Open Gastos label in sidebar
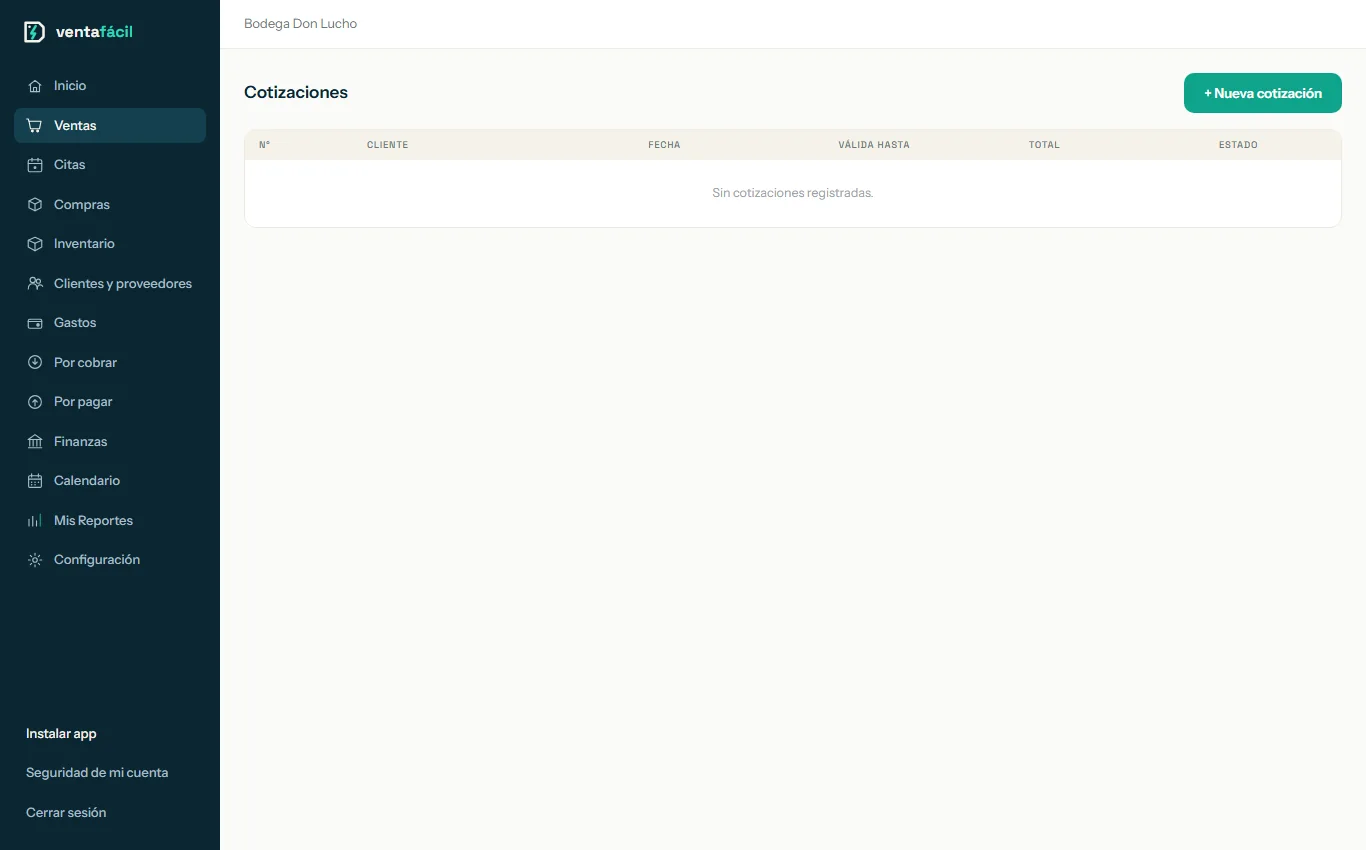Image resolution: width=1366 pixels, height=850 pixels. click(x=75, y=323)
